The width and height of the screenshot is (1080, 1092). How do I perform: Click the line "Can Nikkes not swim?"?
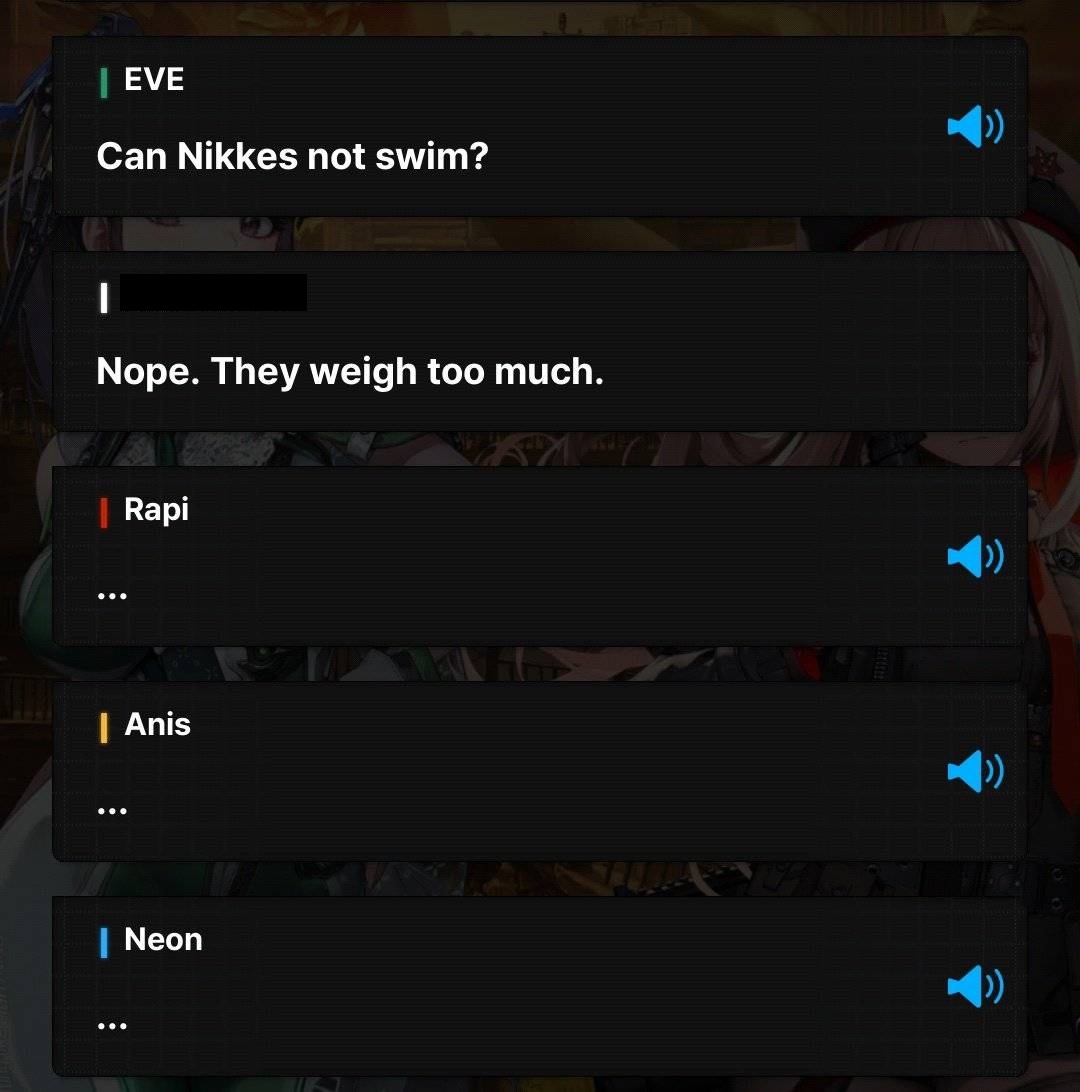pyautogui.click(x=292, y=156)
